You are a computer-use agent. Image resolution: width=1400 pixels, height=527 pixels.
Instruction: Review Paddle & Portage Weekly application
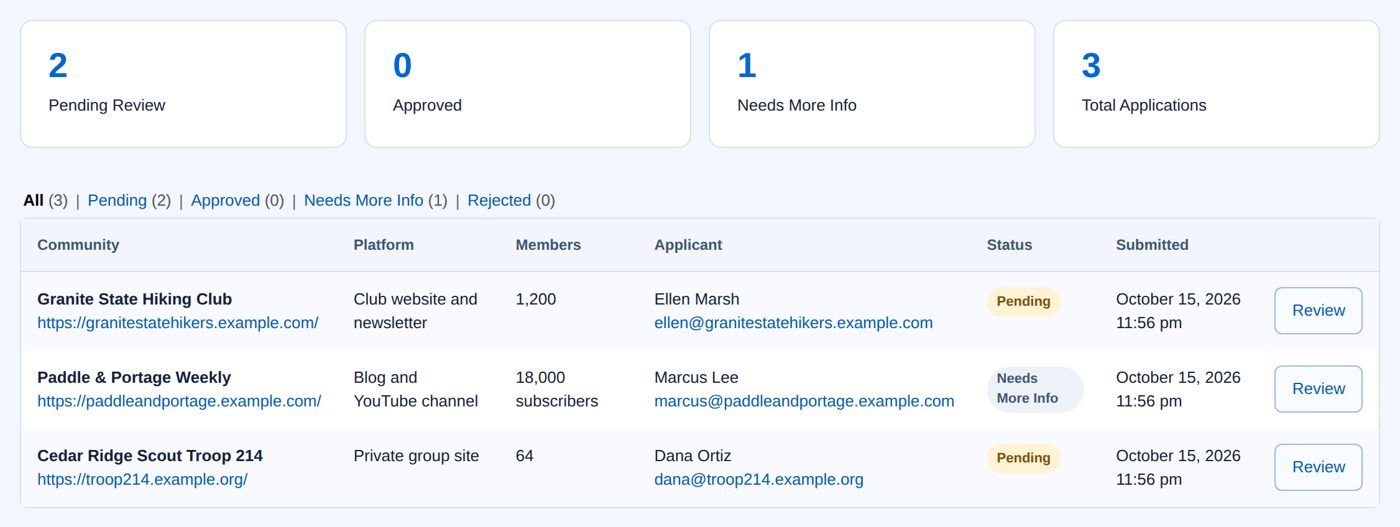click(1318, 389)
